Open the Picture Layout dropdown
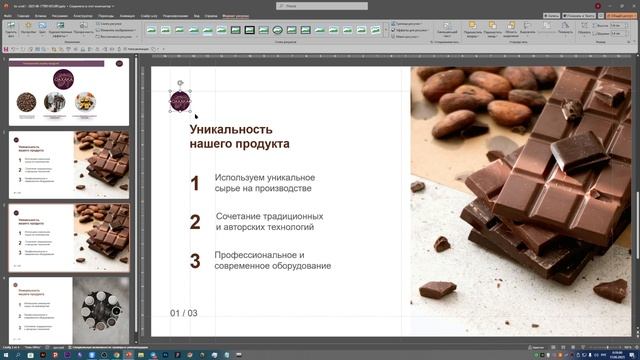The image size is (640, 360). click(x=406, y=36)
